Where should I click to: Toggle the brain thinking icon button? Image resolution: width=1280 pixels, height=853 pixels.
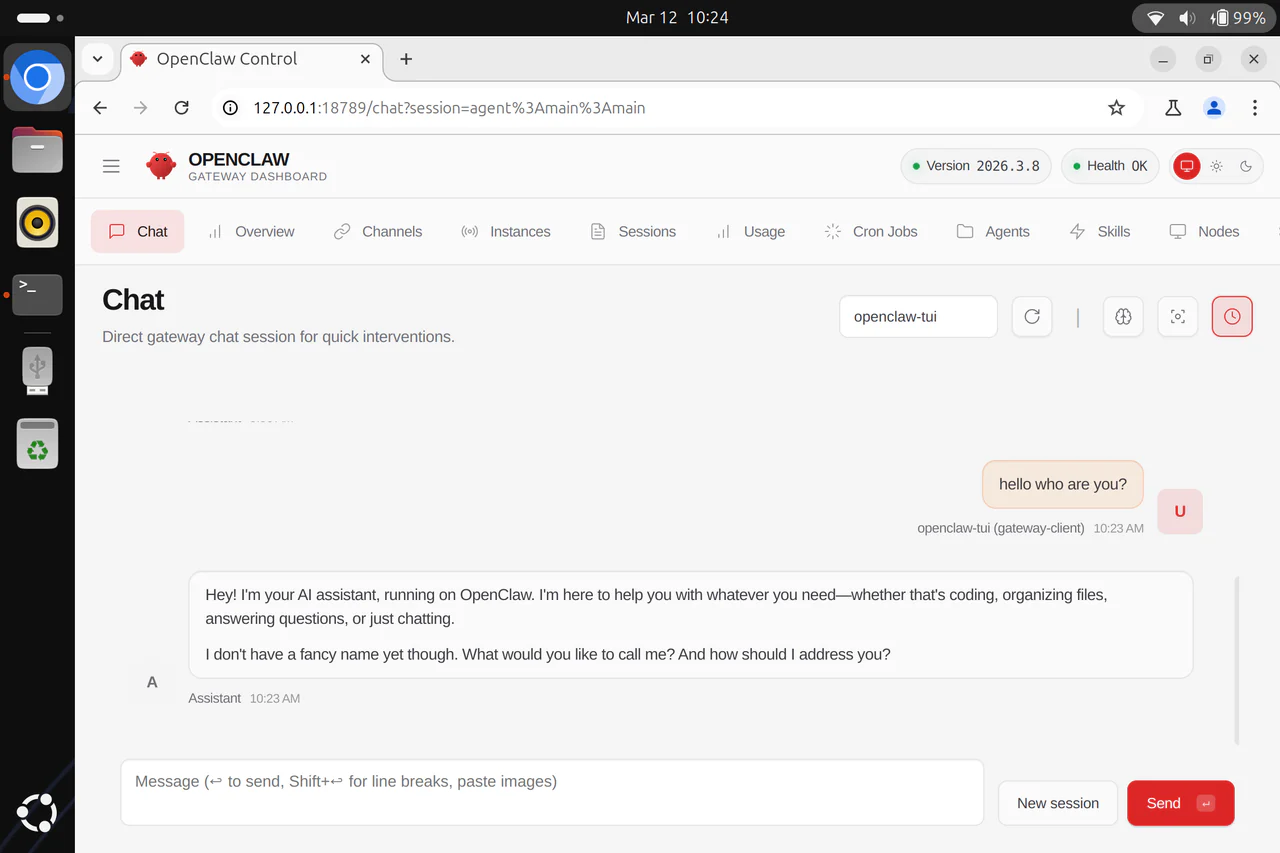(x=1123, y=317)
